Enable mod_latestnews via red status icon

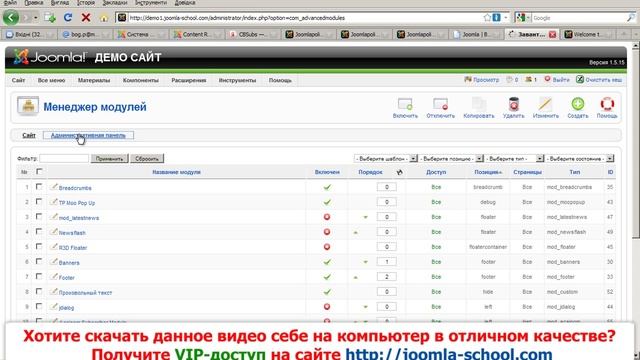pos(327,217)
